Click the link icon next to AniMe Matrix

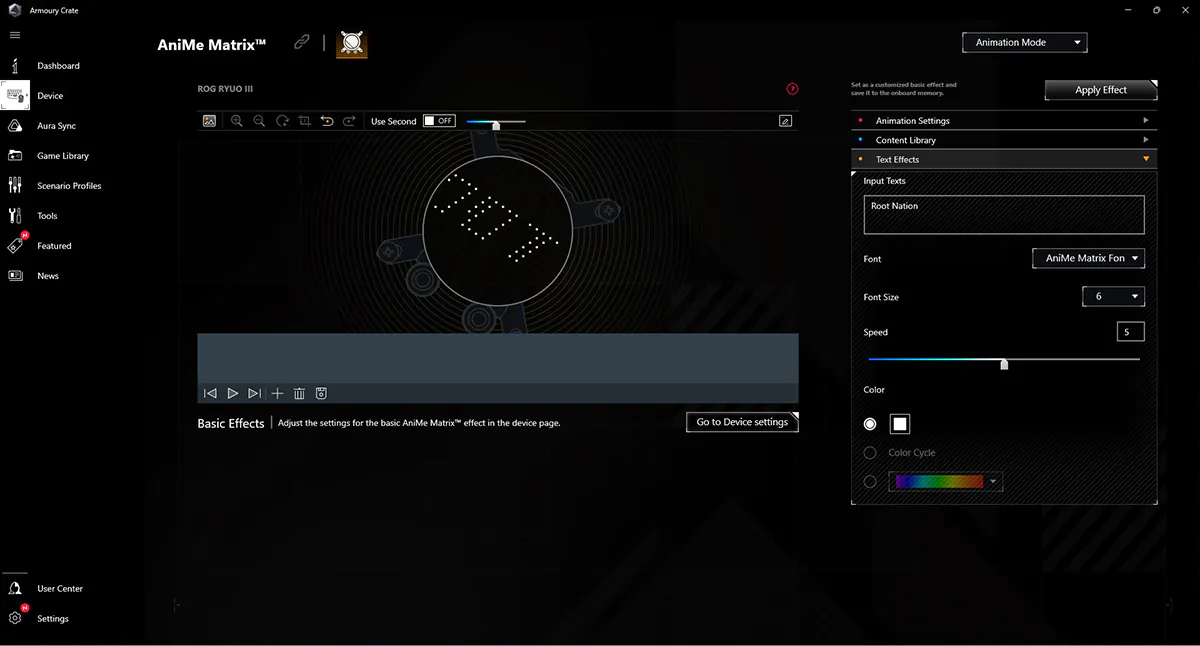point(301,42)
